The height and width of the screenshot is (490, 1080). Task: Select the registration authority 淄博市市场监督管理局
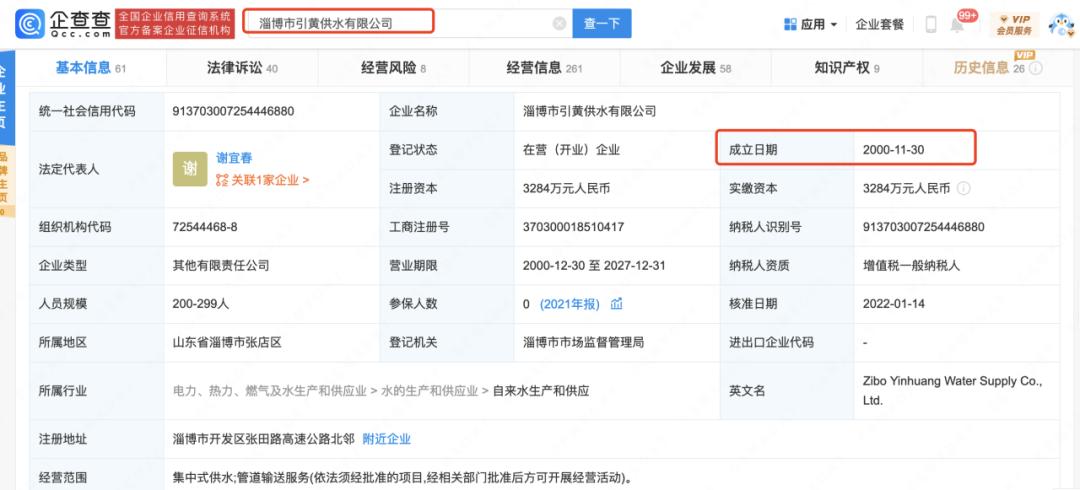(583, 342)
